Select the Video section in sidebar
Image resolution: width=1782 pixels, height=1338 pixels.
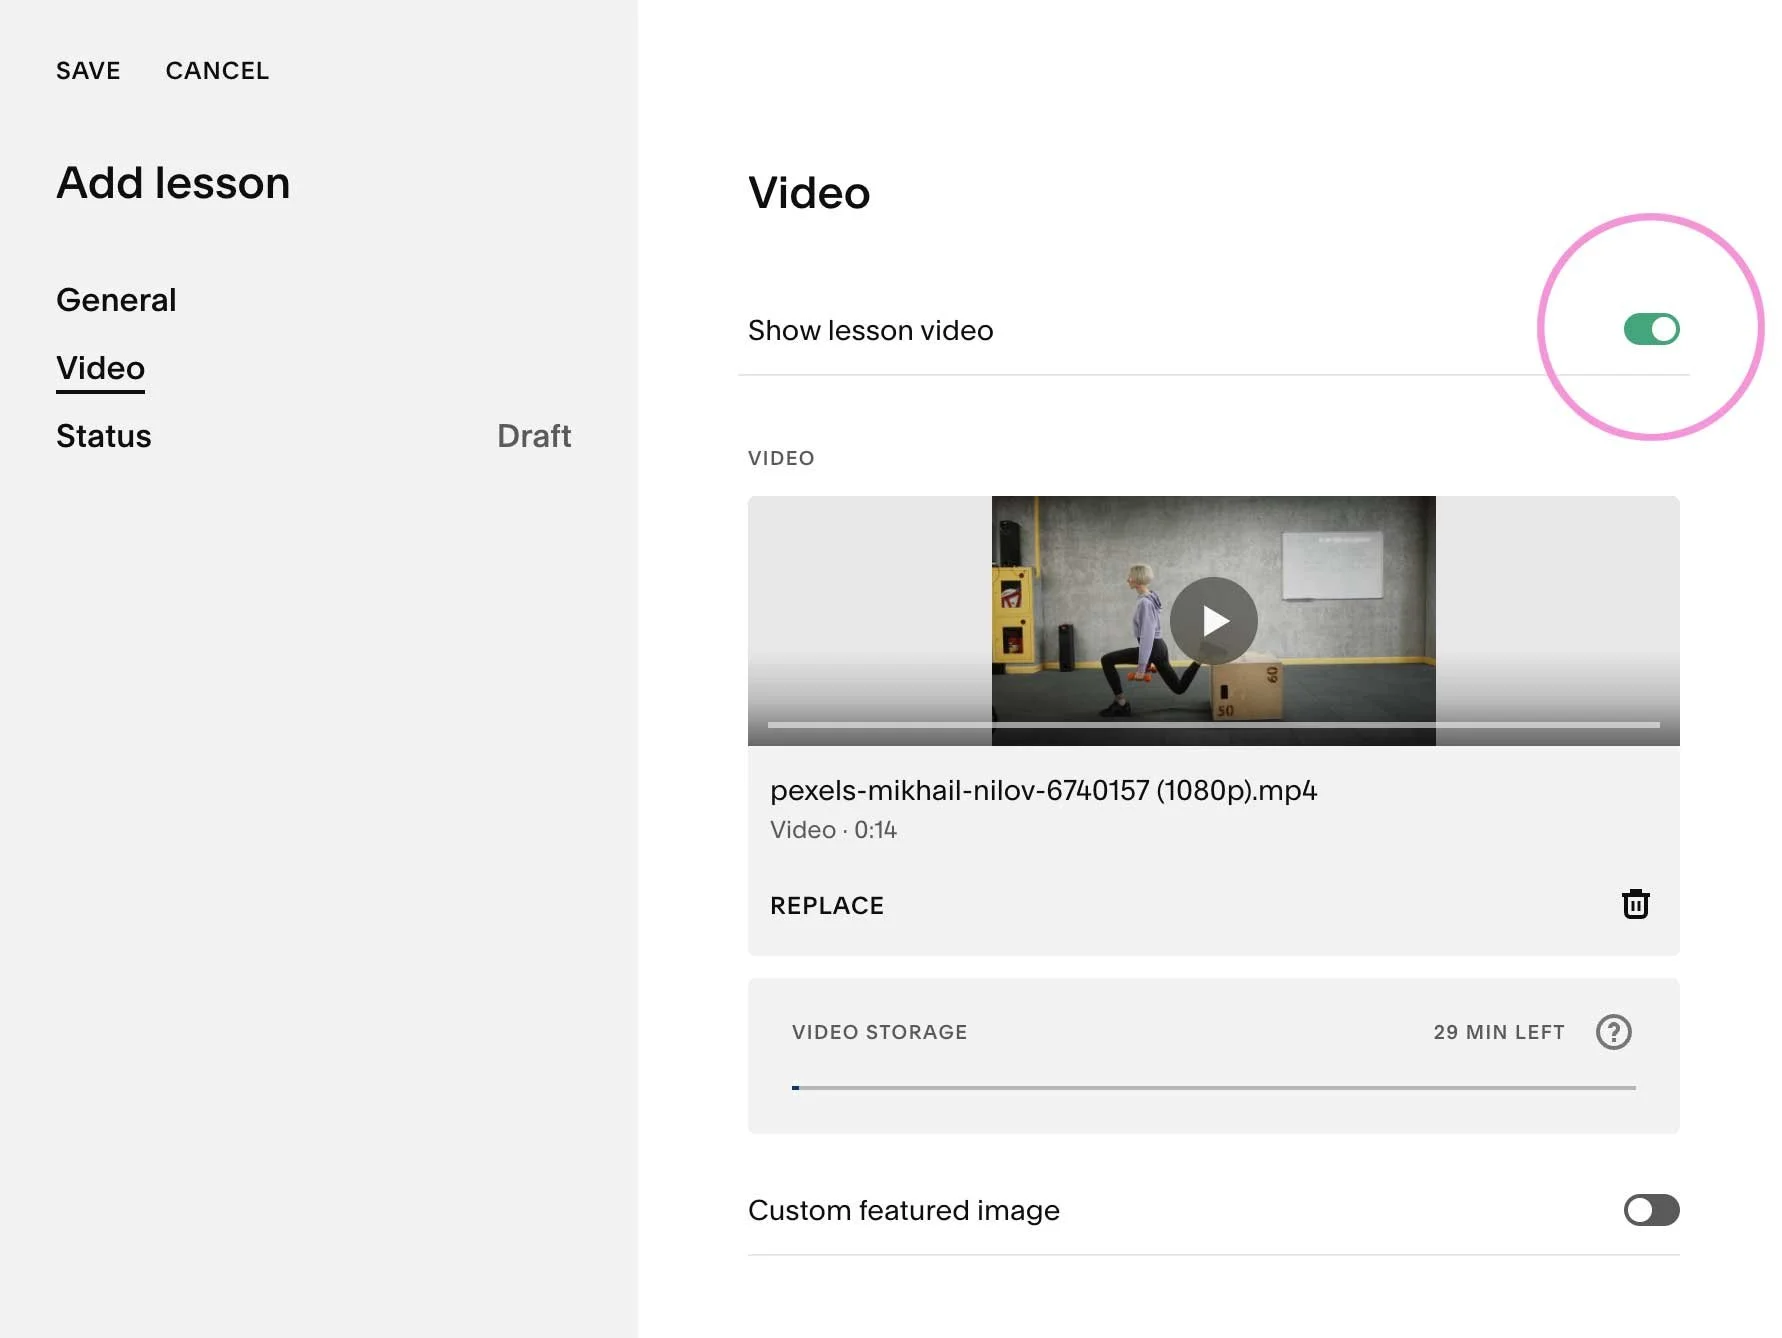click(x=100, y=368)
